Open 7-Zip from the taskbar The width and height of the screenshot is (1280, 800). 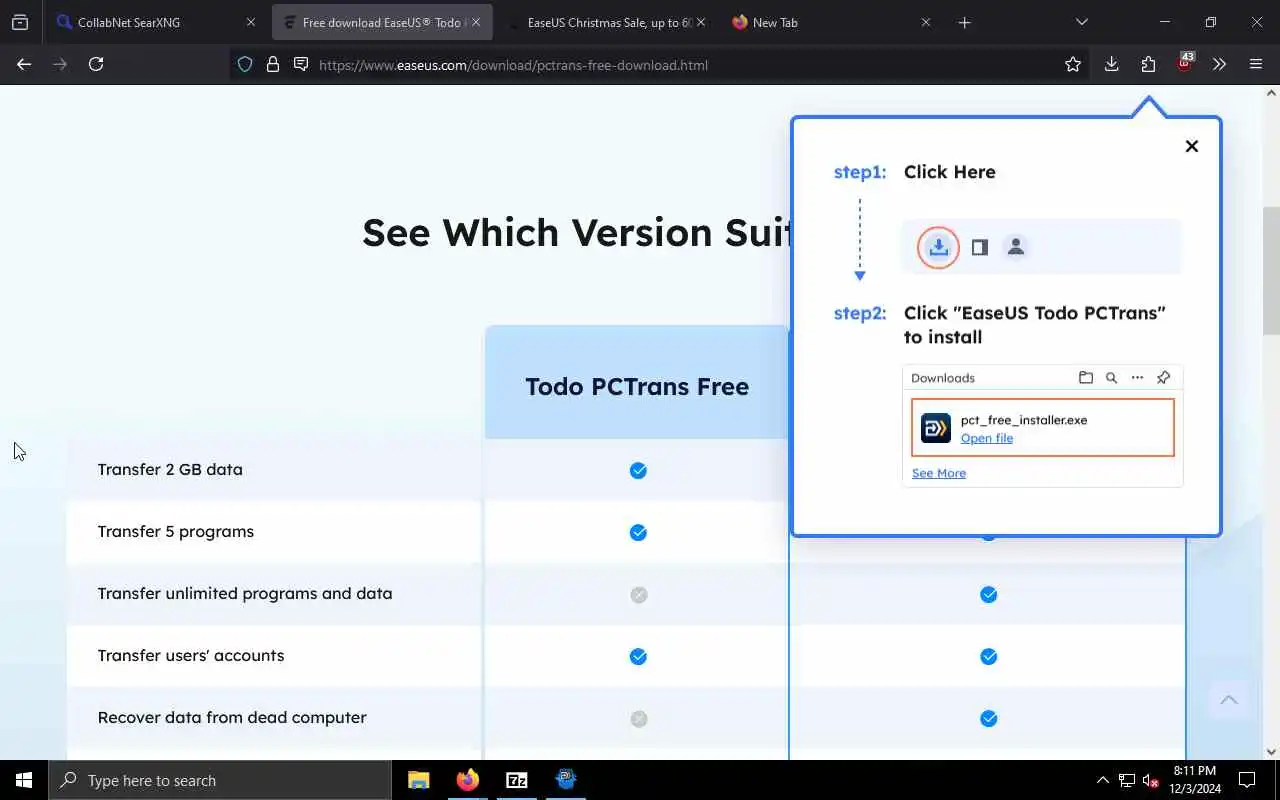tap(517, 780)
